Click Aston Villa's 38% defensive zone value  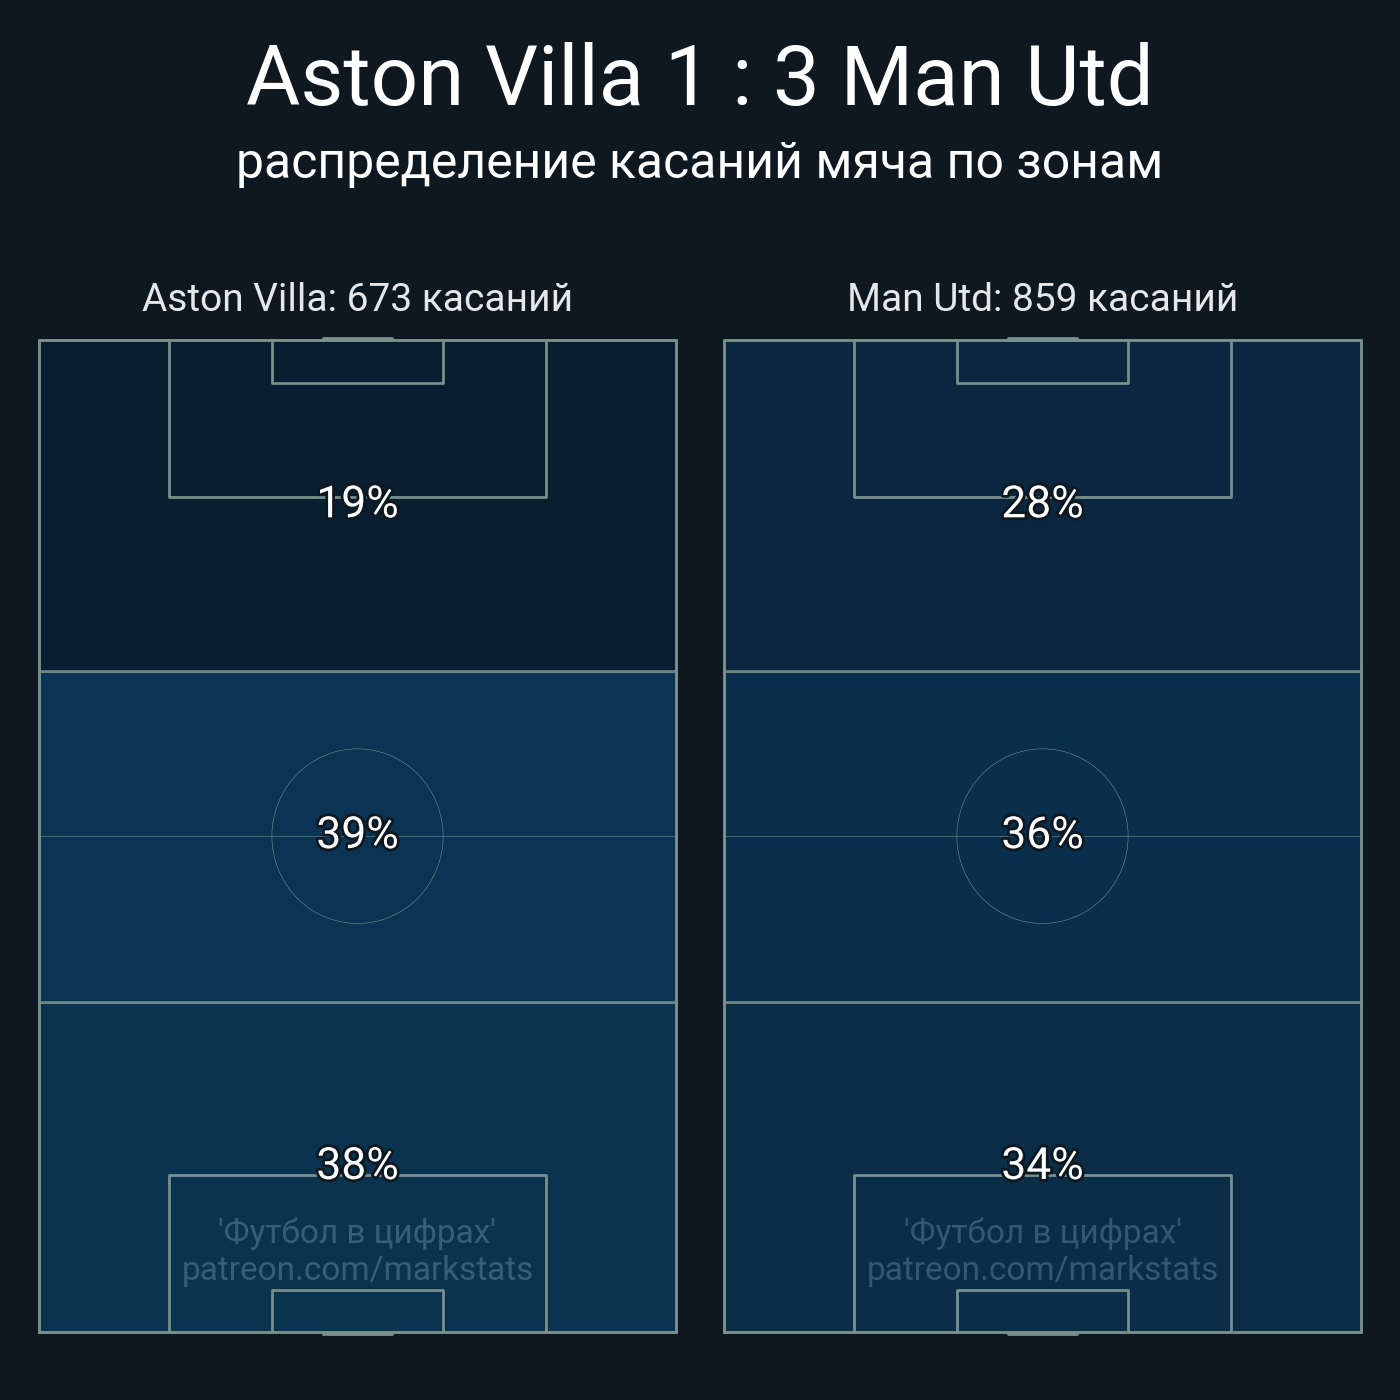click(x=358, y=1164)
